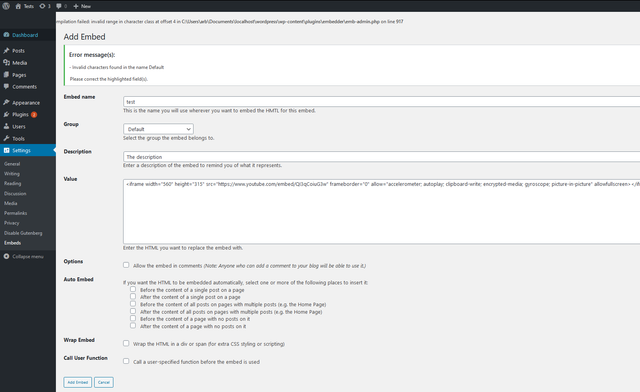Click the Pages icon in sidebar

pos(6,75)
